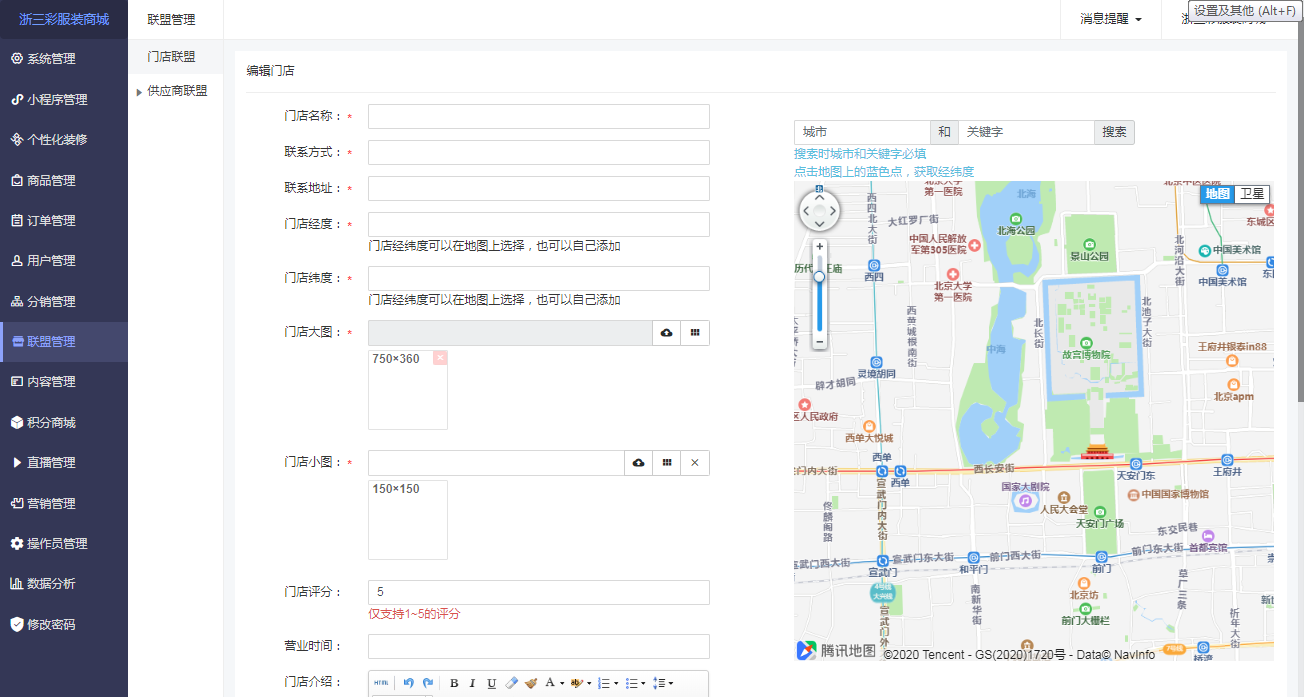Viewport: 1304px width, 697px height.
Task: Toggle bold formatting in editor
Action: pyautogui.click(x=454, y=683)
